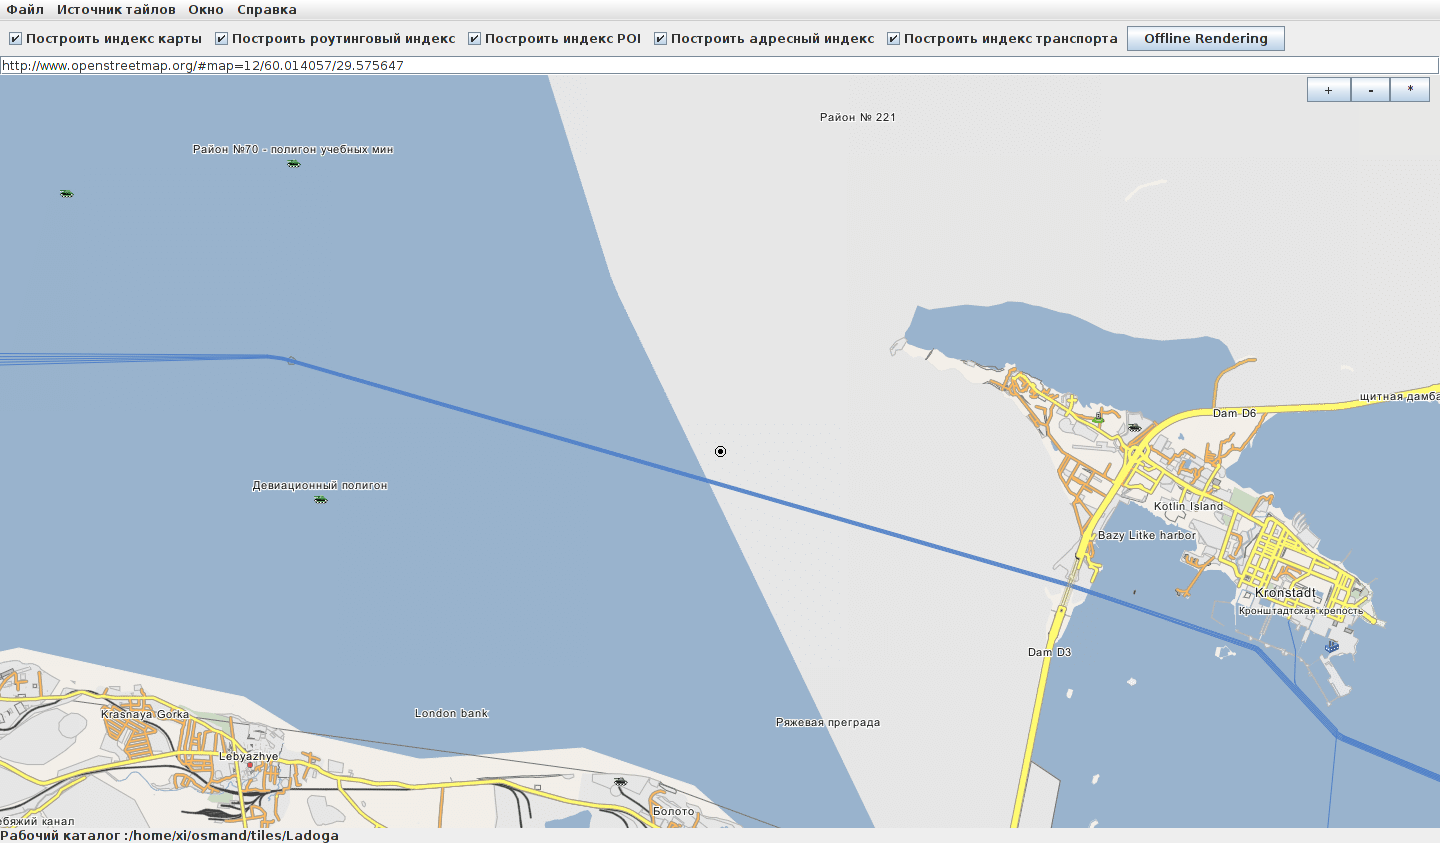Open the Справка menu
Screen dimensions: 1440x843
pos(267,9)
